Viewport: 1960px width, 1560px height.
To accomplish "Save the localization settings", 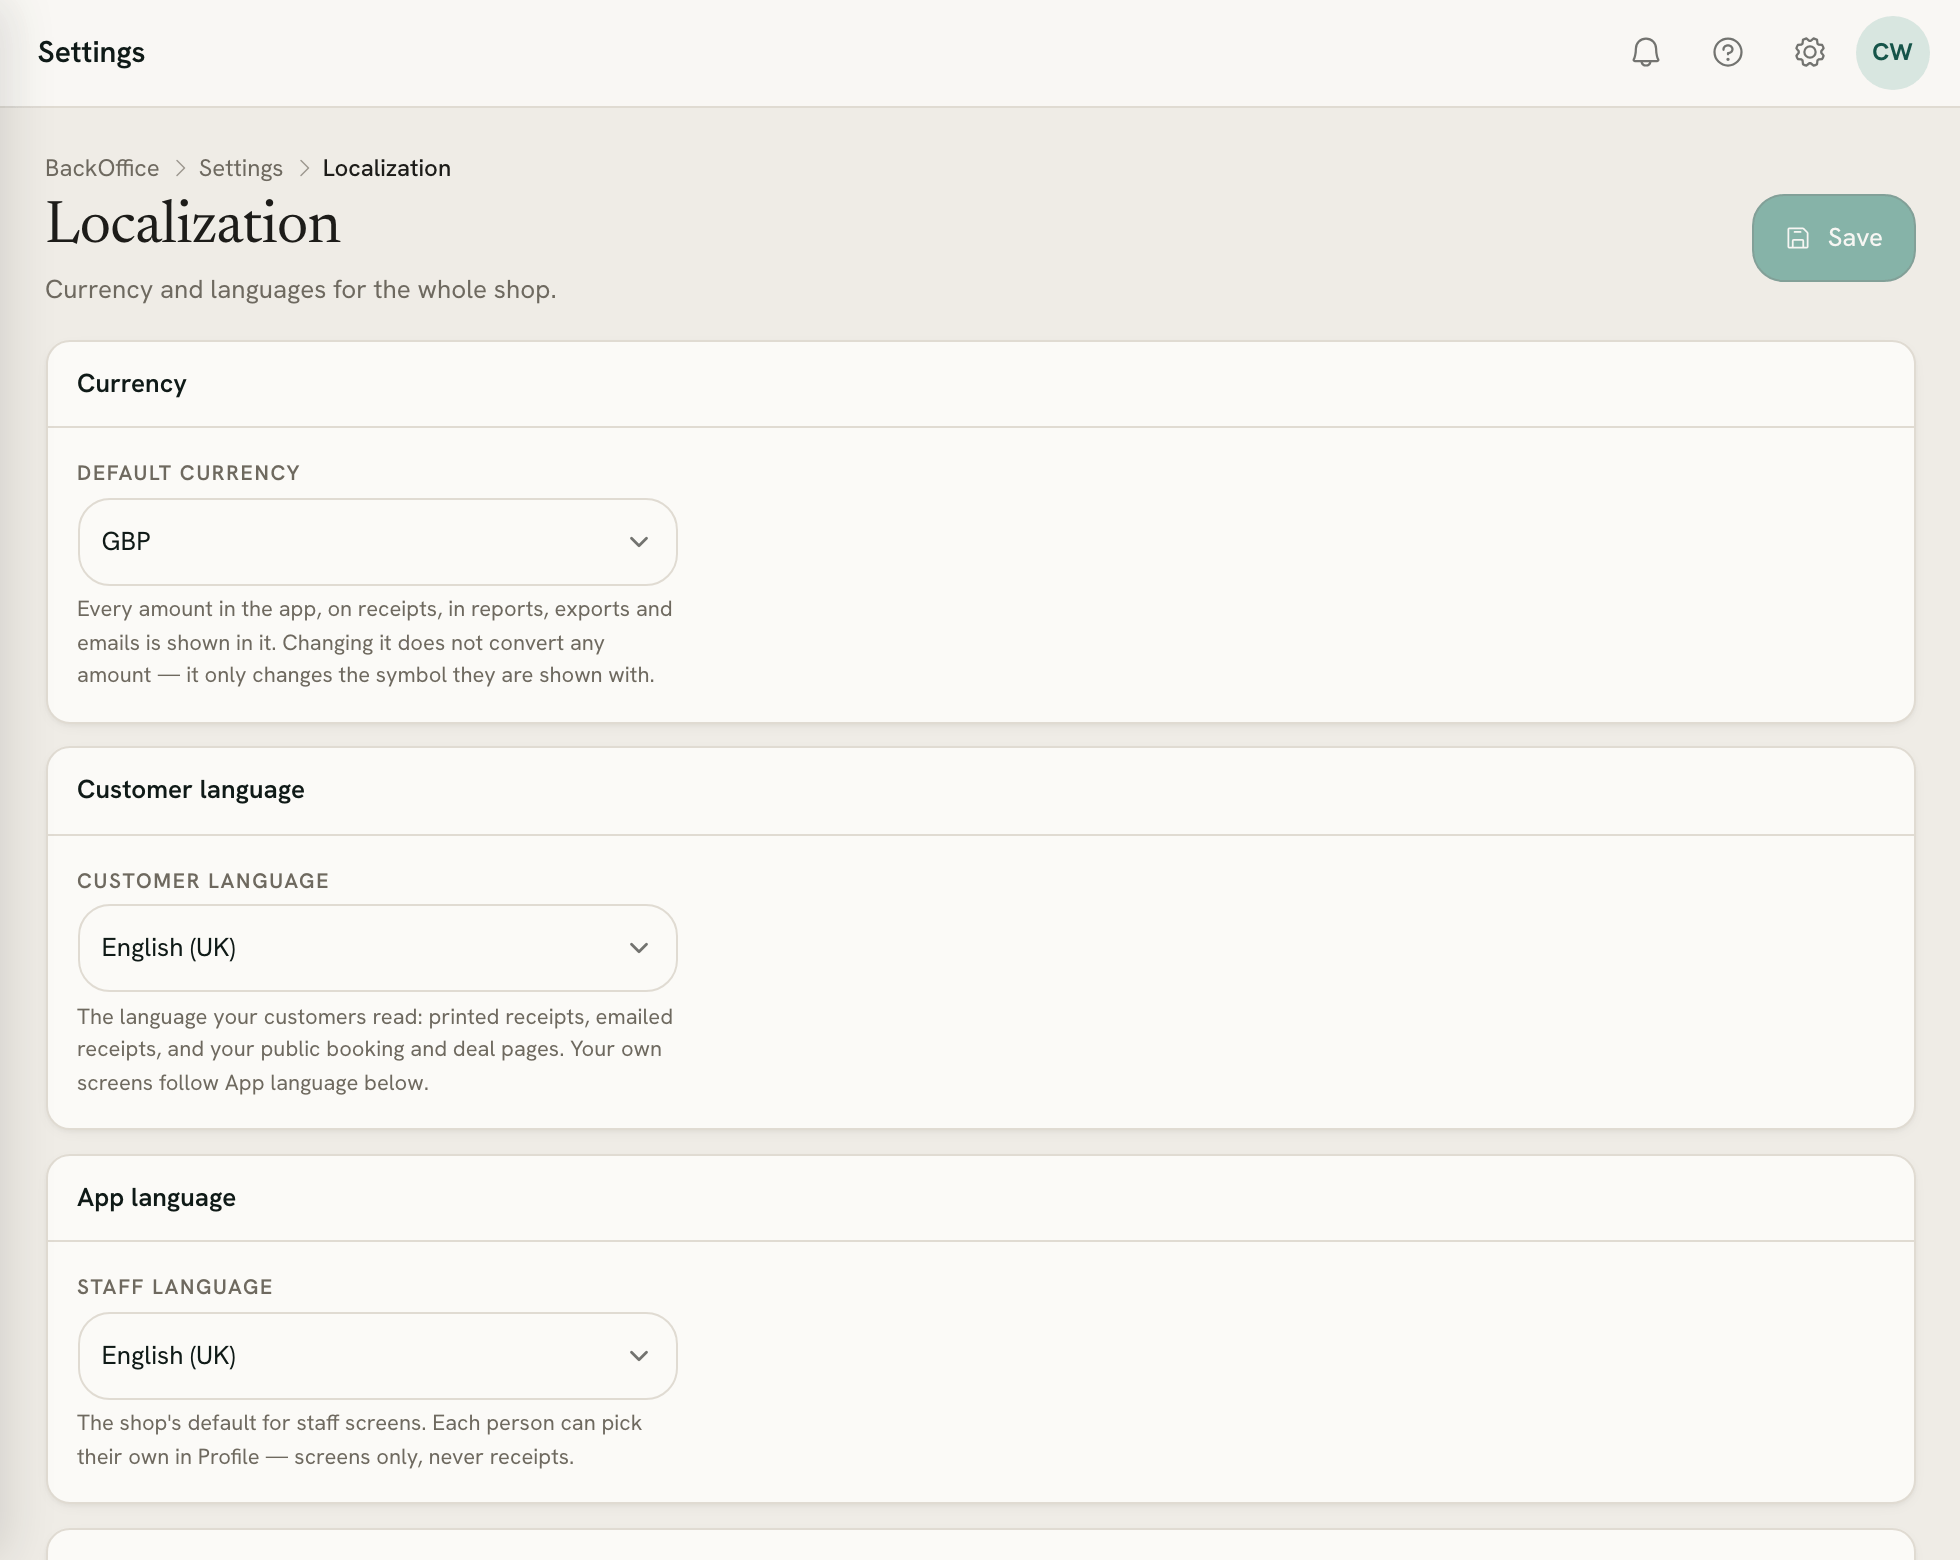I will [1833, 238].
